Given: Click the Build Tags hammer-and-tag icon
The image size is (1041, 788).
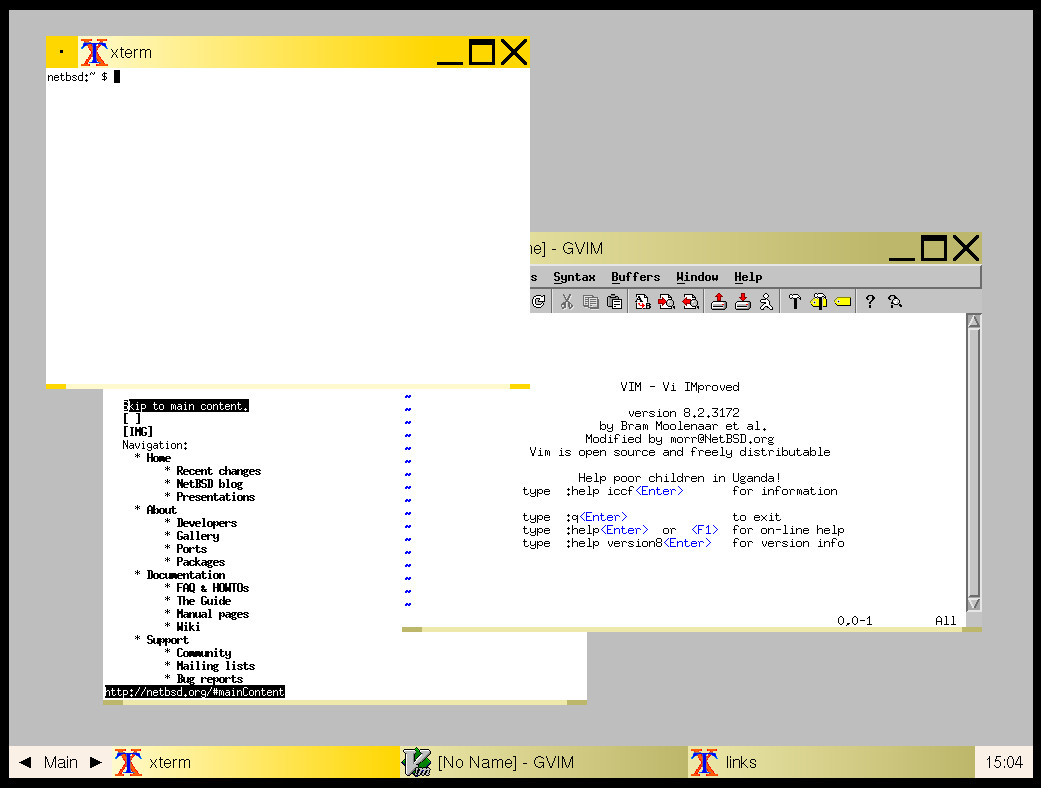Looking at the screenshot, I should pyautogui.click(x=819, y=302).
